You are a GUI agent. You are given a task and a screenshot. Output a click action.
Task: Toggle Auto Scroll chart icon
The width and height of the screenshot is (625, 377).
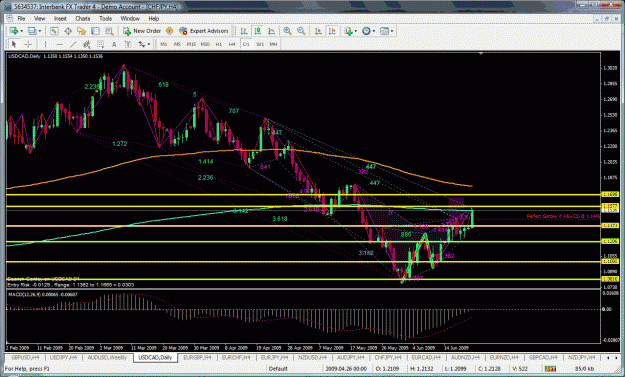[318, 31]
